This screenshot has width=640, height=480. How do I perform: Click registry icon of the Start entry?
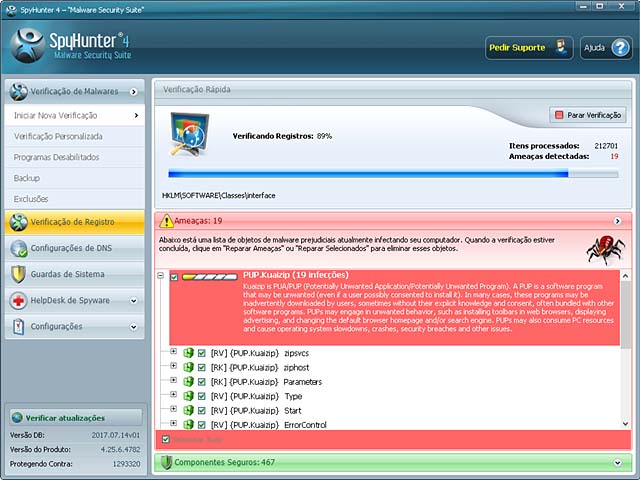coord(188,410)
